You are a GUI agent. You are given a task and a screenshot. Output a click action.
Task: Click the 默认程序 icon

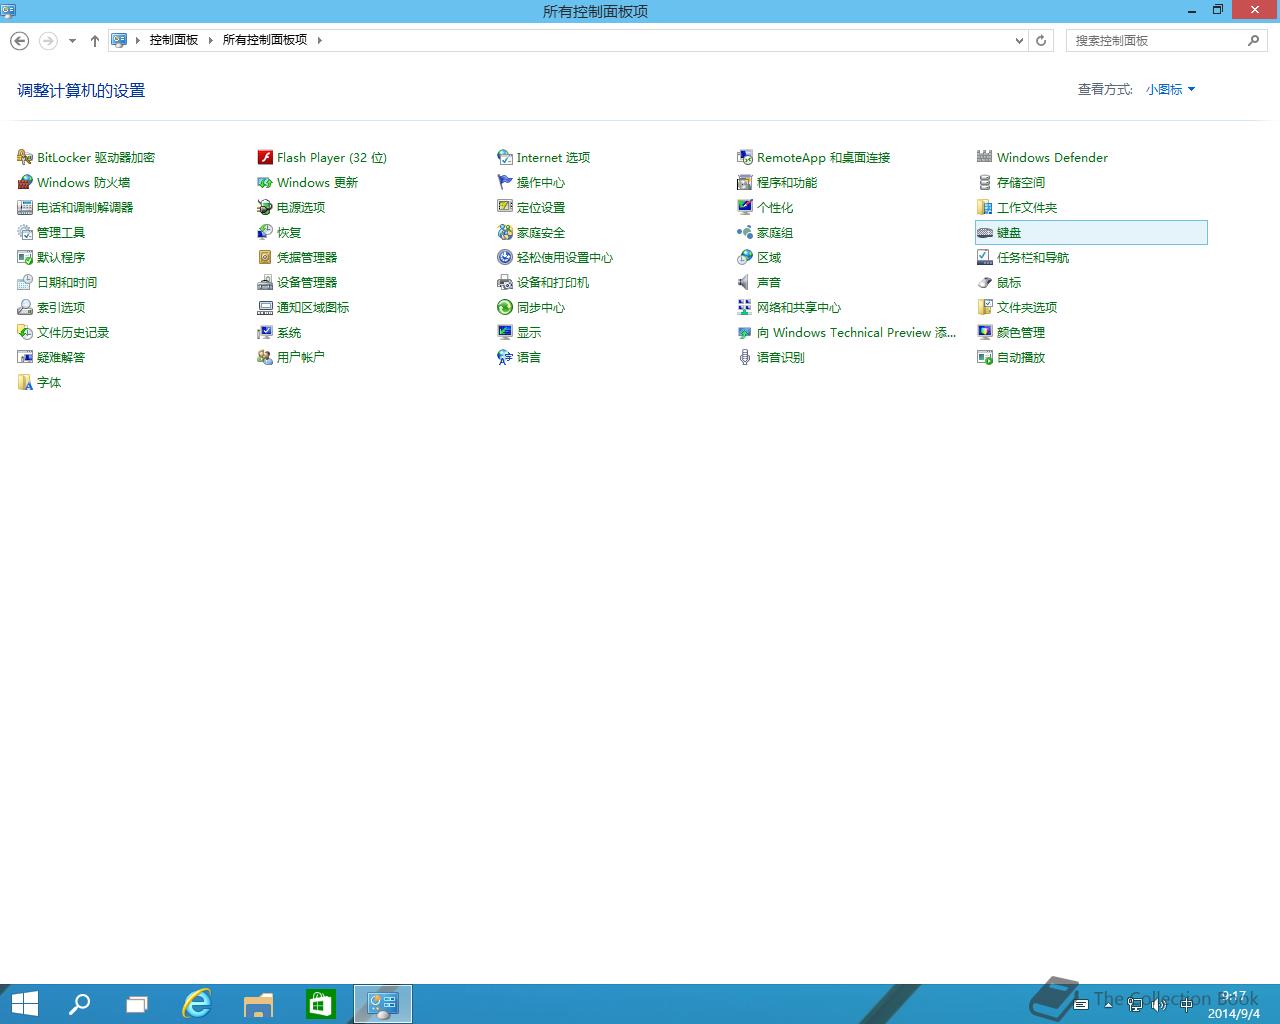(x=25, y=257)
